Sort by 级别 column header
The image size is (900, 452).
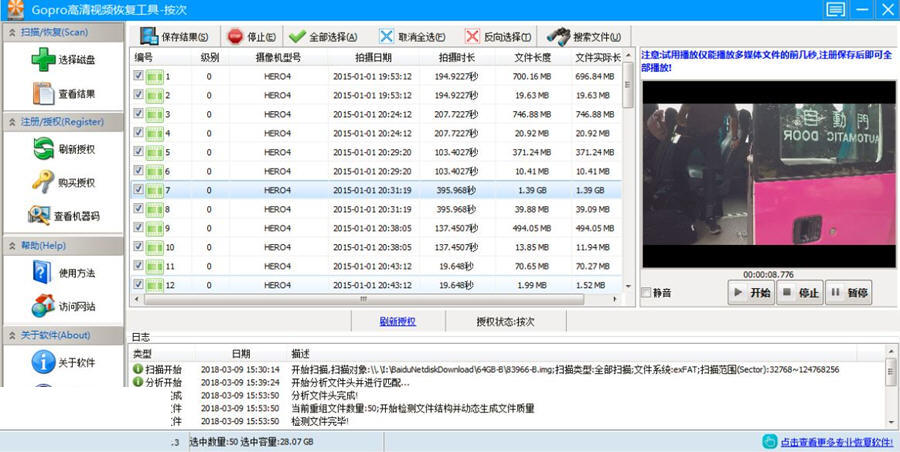click(x=210, y=57)
